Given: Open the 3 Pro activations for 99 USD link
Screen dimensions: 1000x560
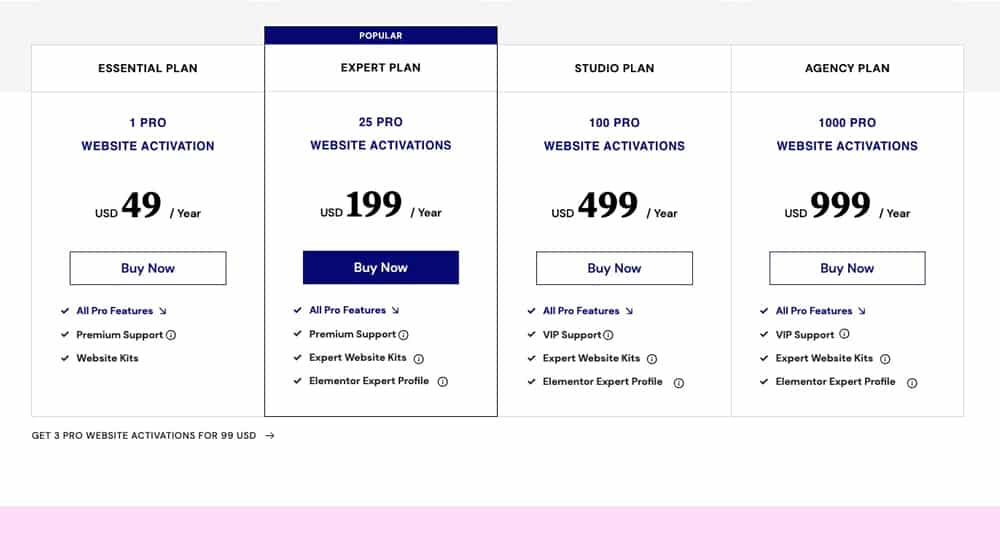Looking at the screenshot, I should pyautogui.click(x=144, y=436).
